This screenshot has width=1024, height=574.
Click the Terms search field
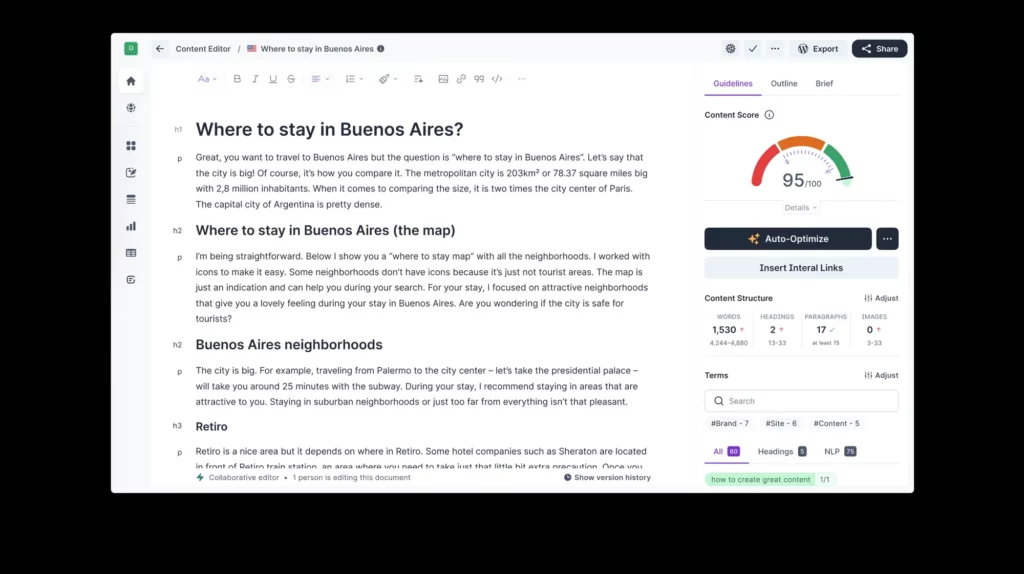801,401
